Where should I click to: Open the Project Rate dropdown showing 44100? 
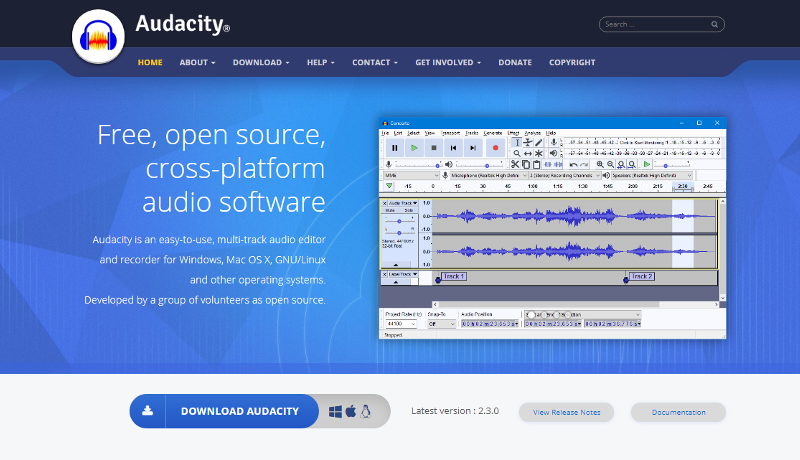tap(400, 324)
